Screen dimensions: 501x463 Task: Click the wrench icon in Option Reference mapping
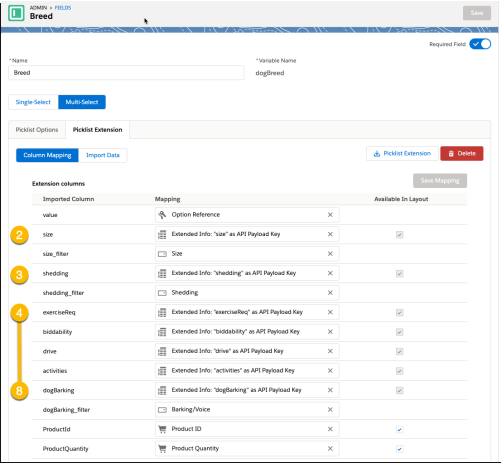pyautogui.click(x=162, y=215)
